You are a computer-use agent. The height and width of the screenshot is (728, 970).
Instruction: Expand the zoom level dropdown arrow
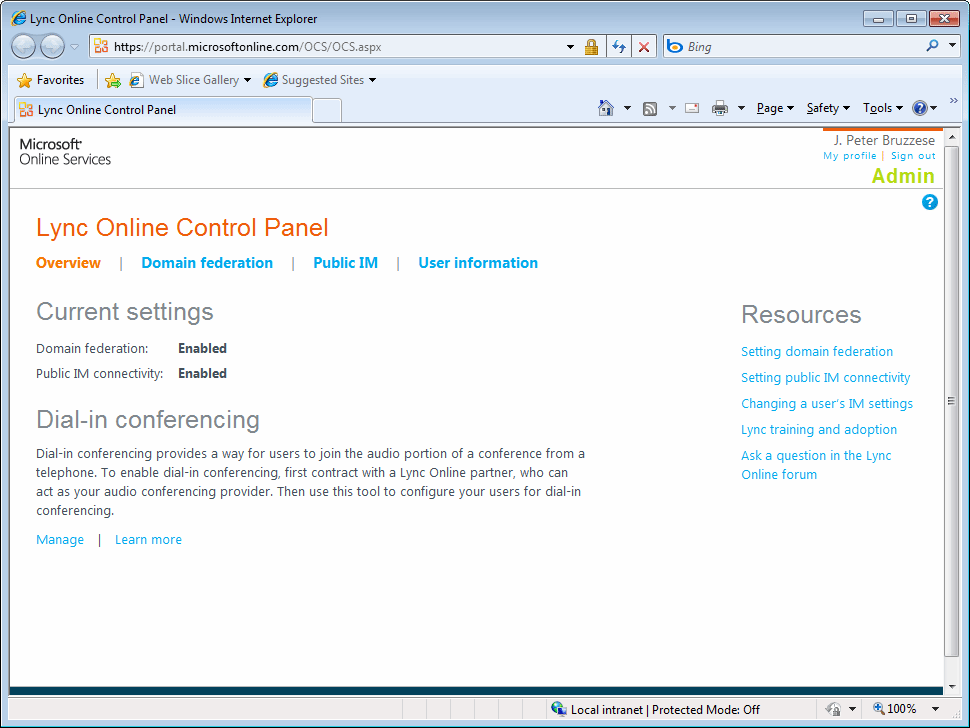pyautogui.click(x=935, y=709)
